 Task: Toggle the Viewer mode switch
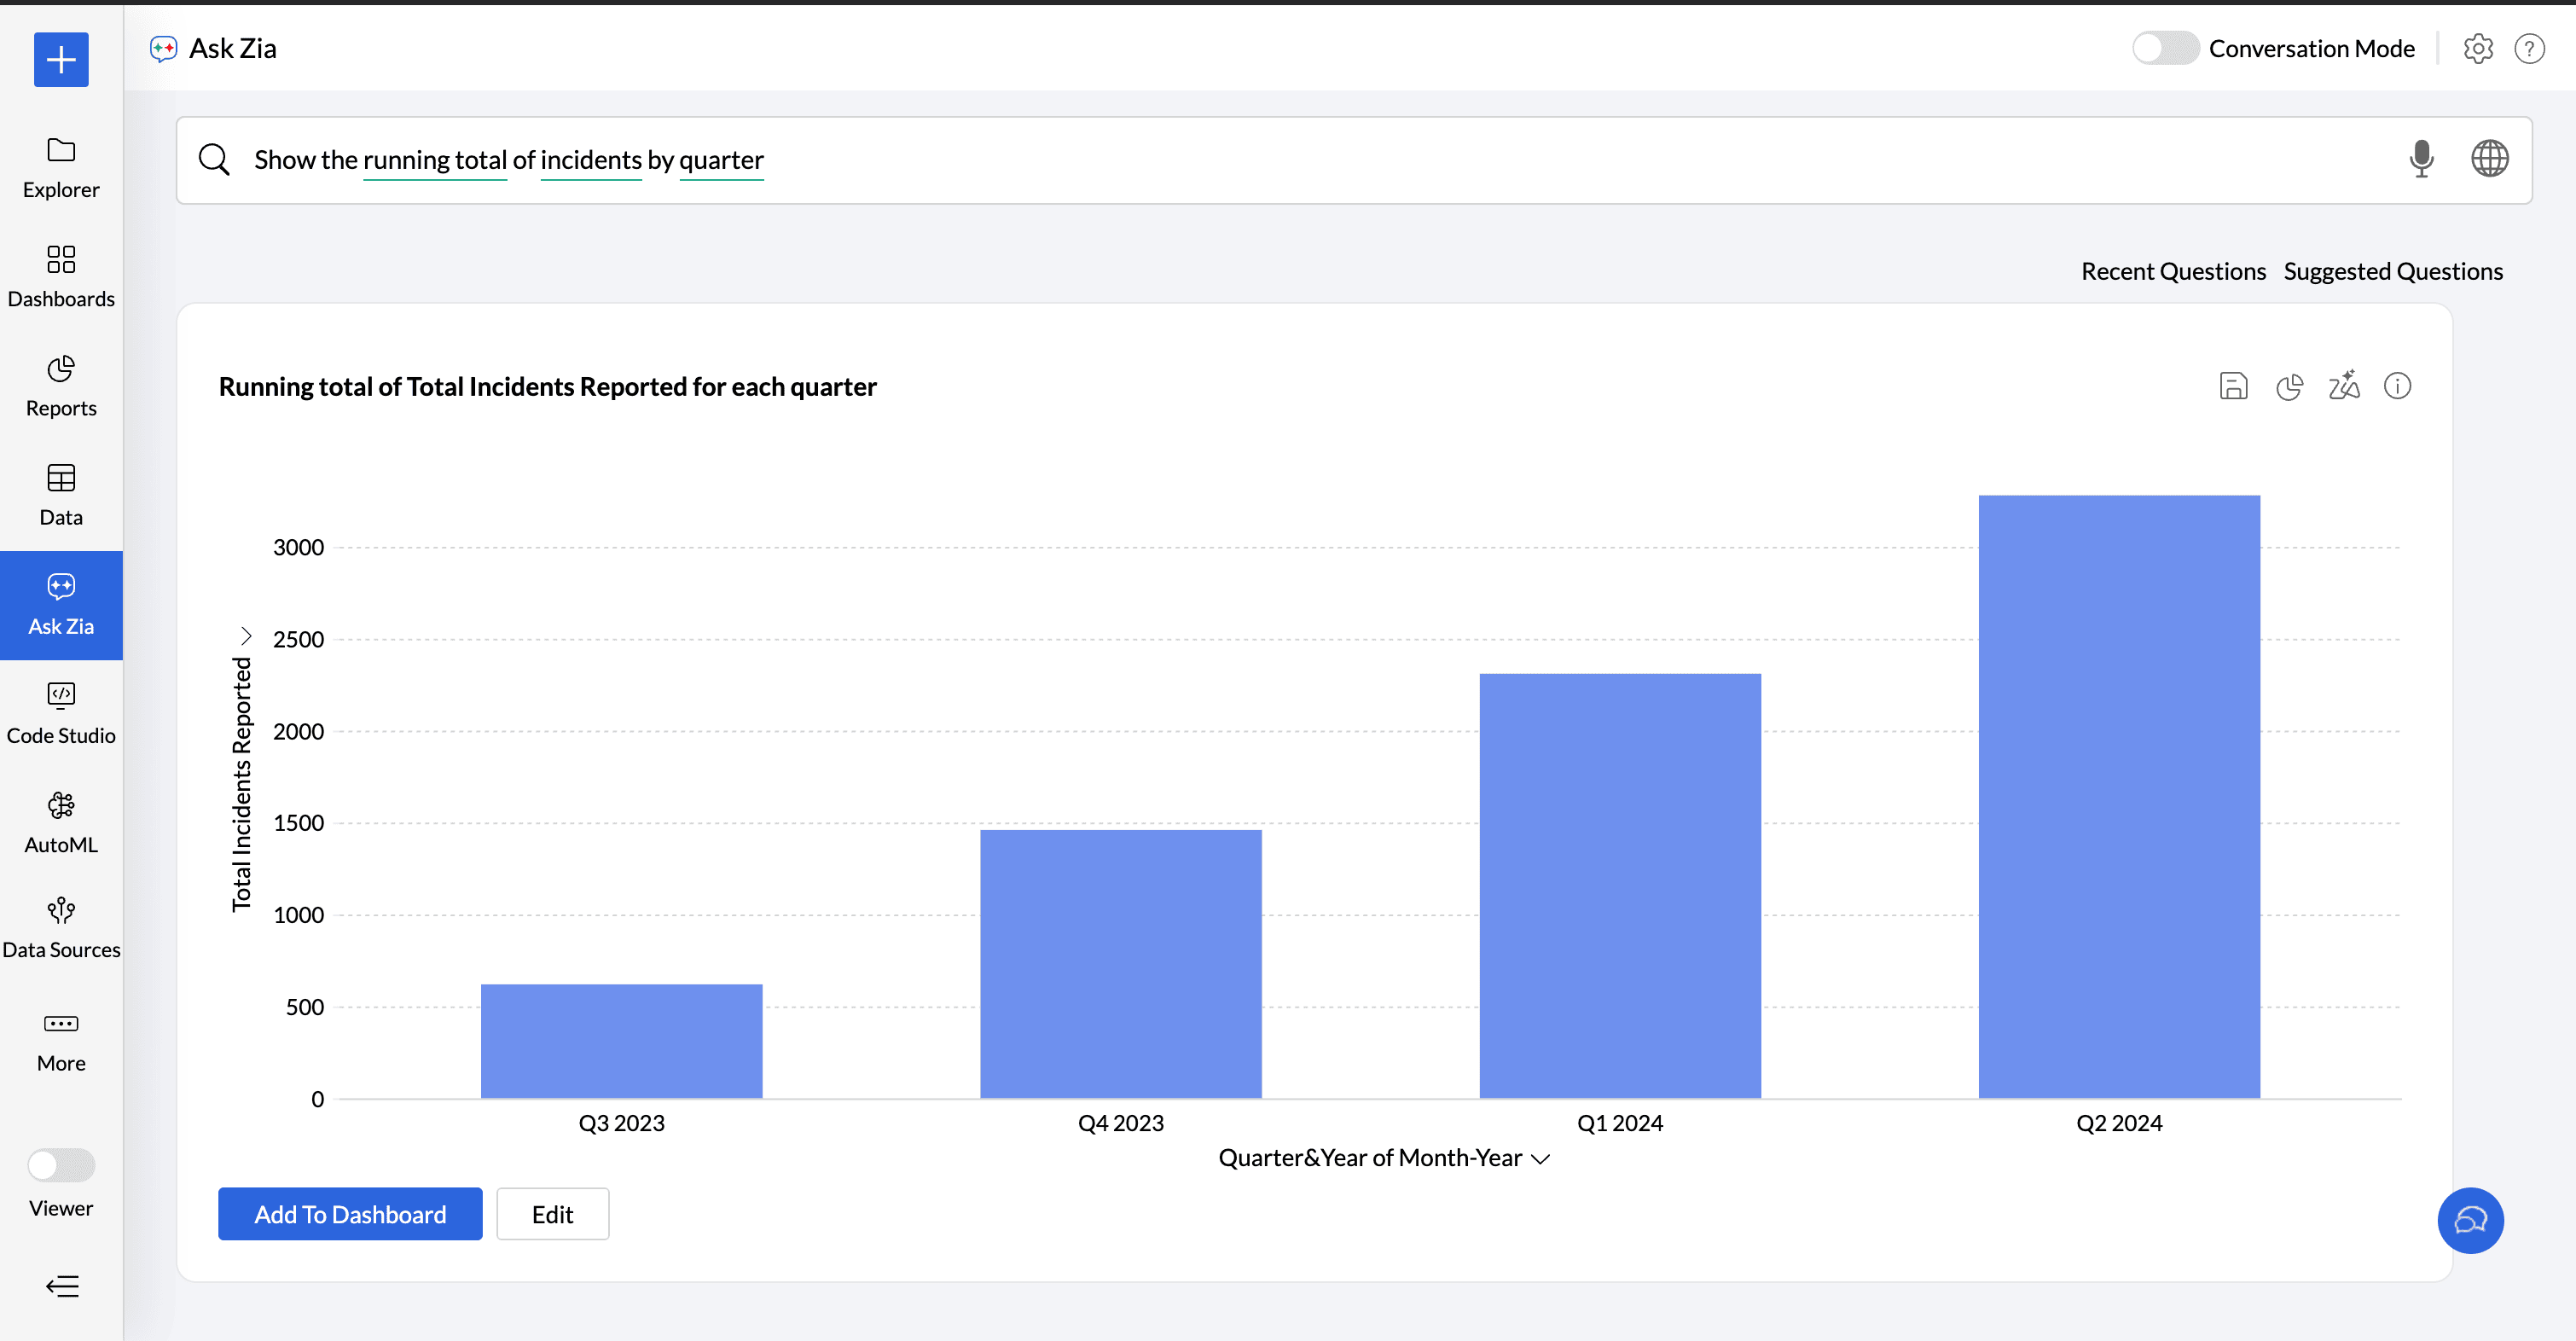click(x=61, y=1165)
